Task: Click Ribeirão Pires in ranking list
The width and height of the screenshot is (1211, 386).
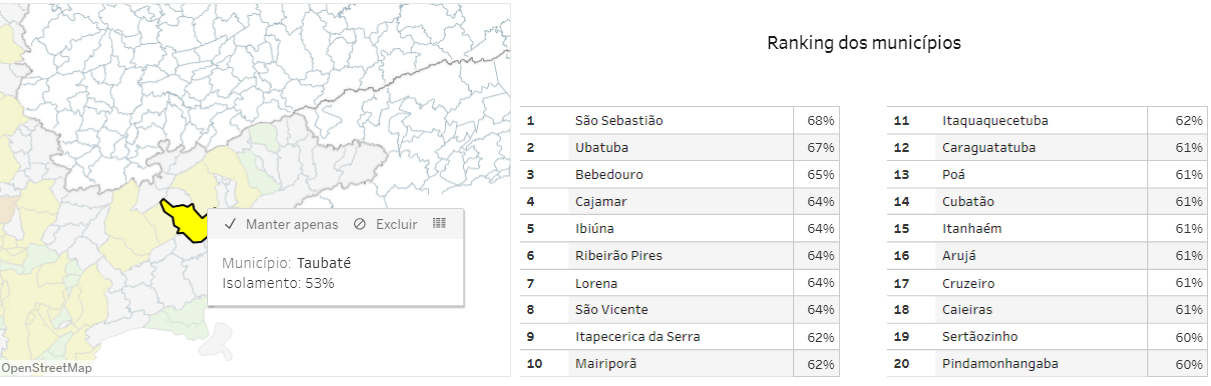Action: tap(680, 256)
